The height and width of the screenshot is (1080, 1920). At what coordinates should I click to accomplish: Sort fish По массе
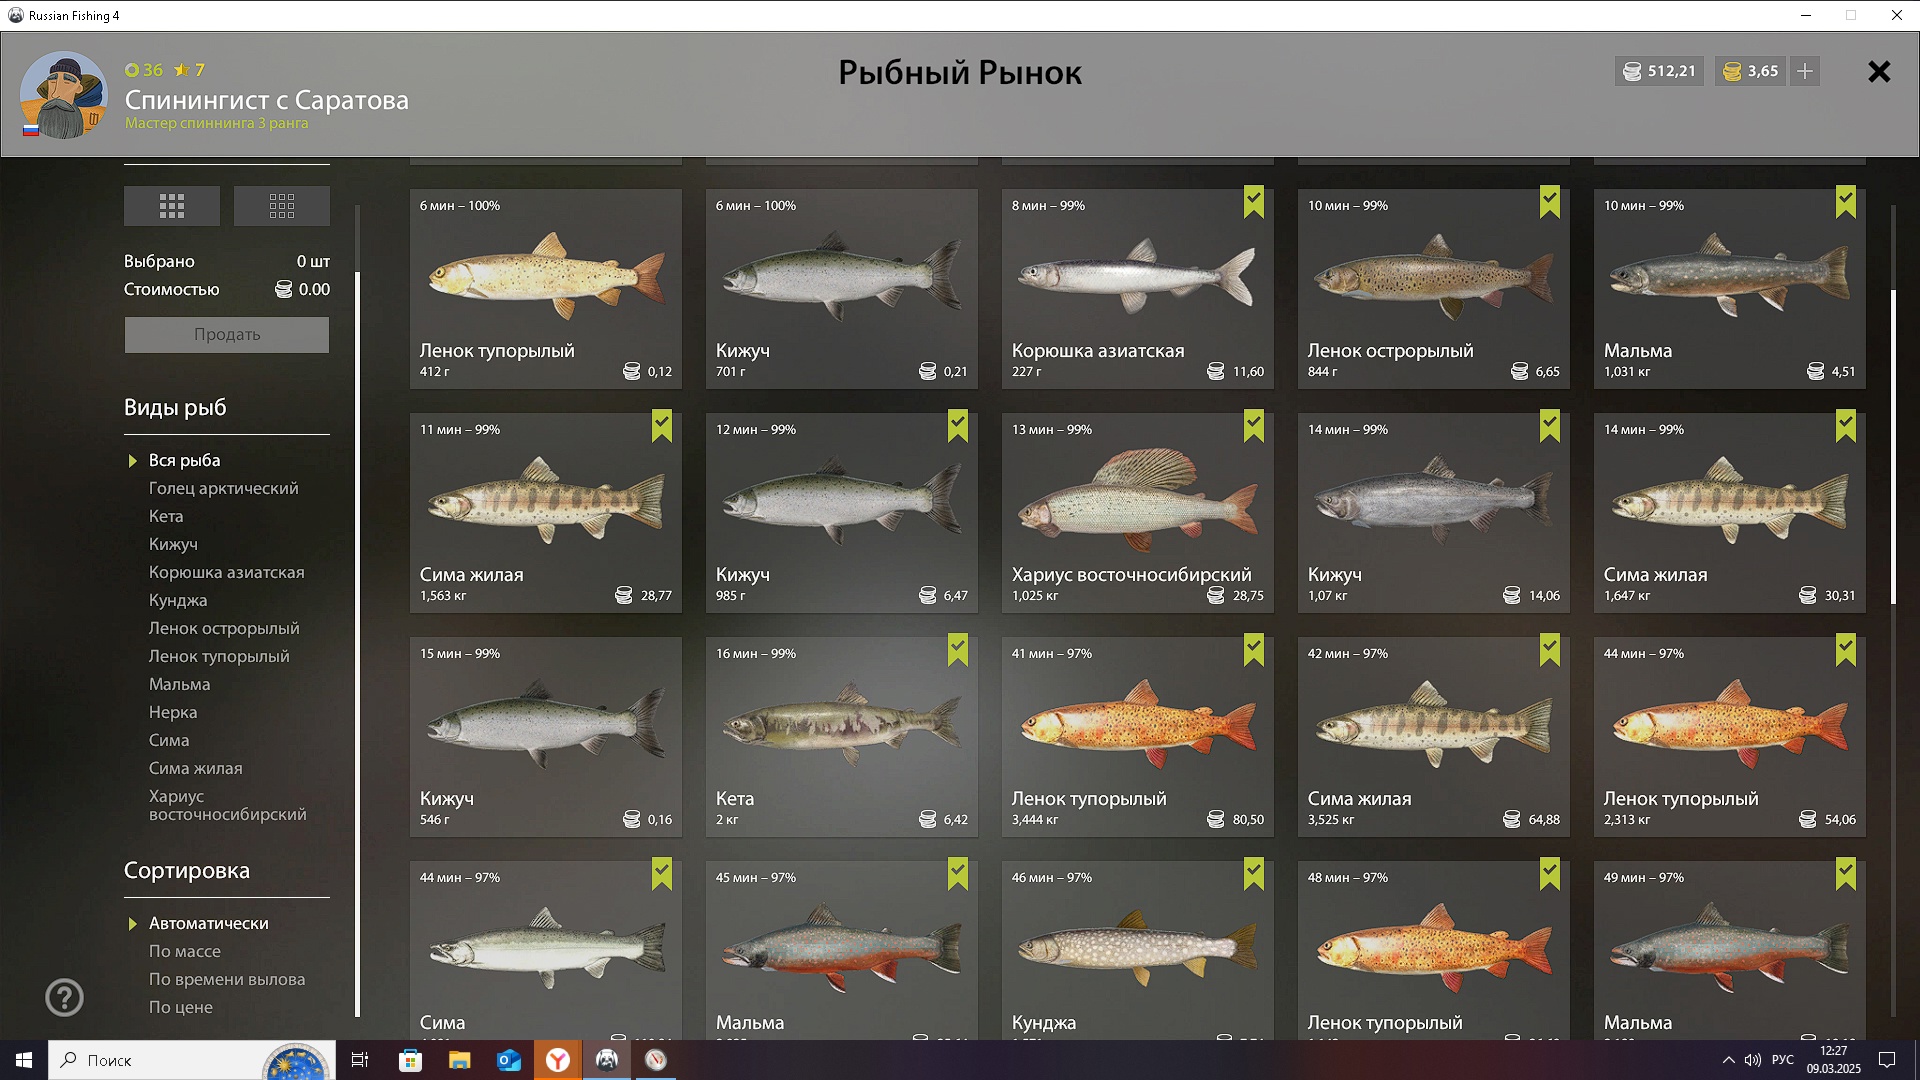click(x=185, y=951)
